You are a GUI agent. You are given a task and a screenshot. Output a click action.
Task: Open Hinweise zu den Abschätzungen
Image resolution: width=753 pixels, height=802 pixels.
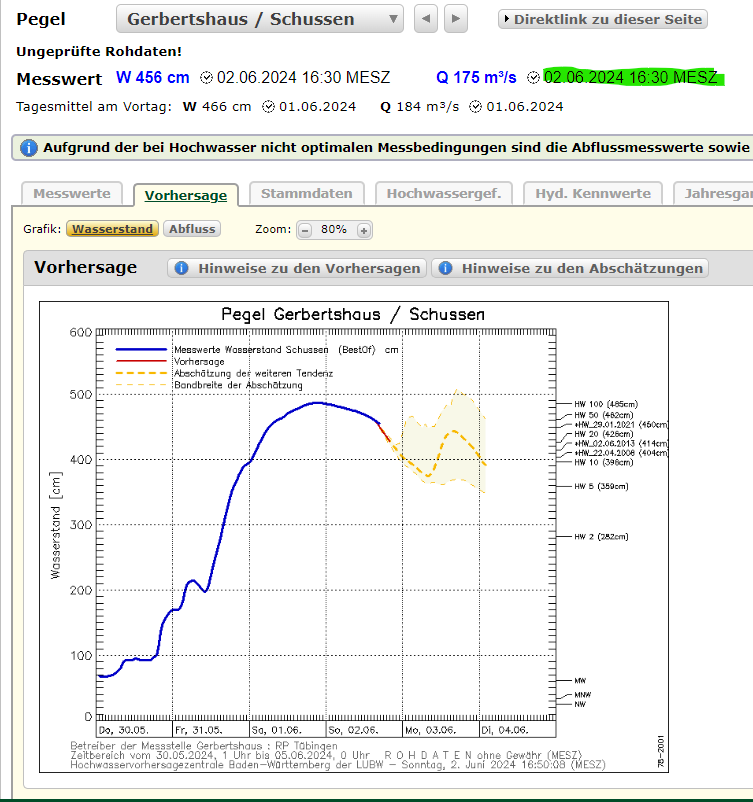pos(580,268)
